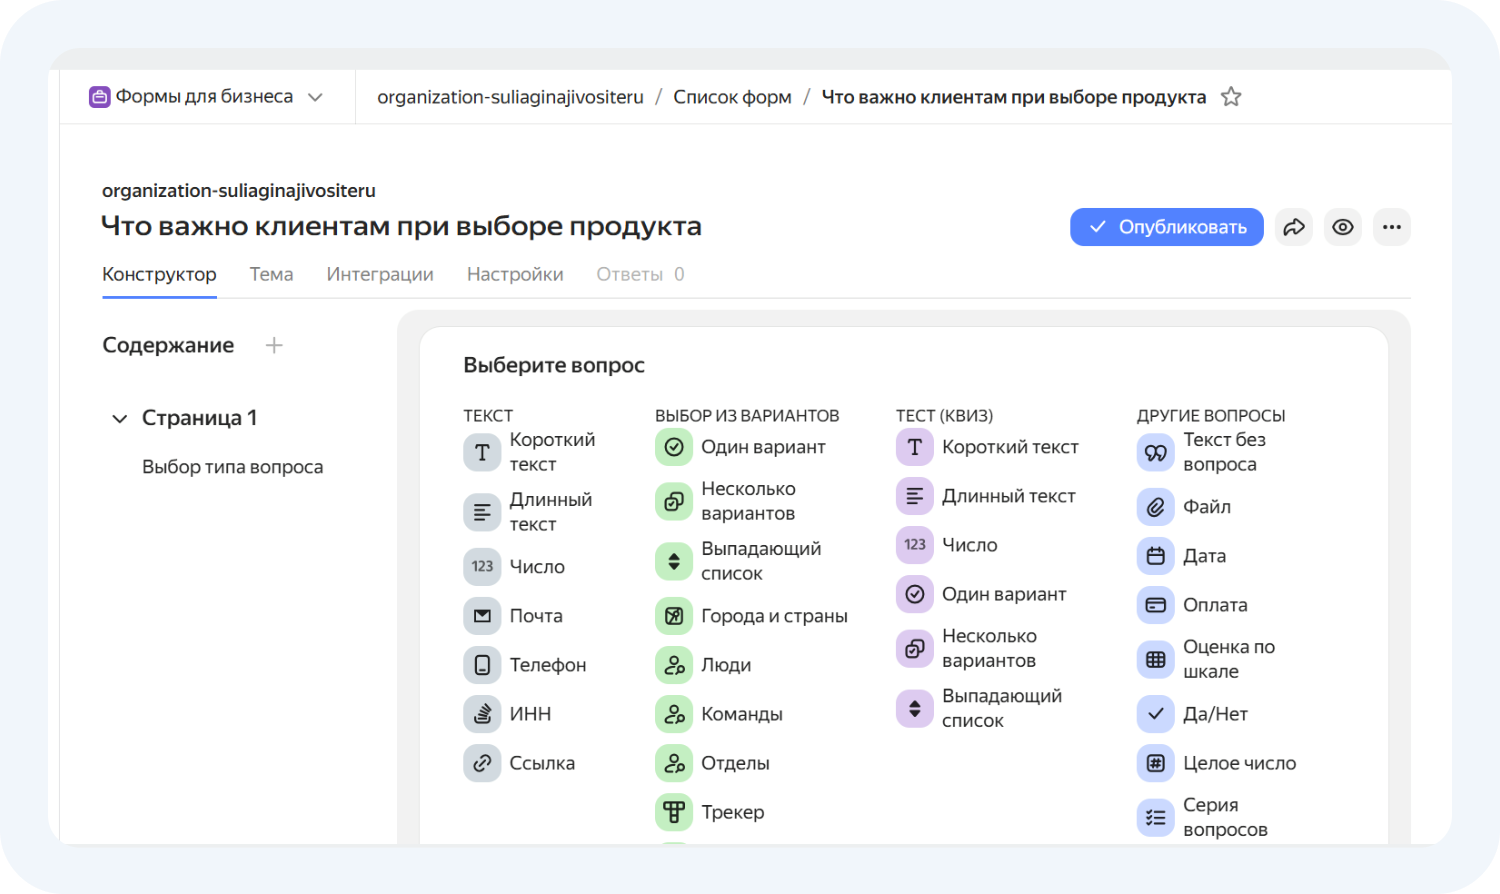Collapse the Страница 1 section
The image size is (1500, 894).
(120, 418)
